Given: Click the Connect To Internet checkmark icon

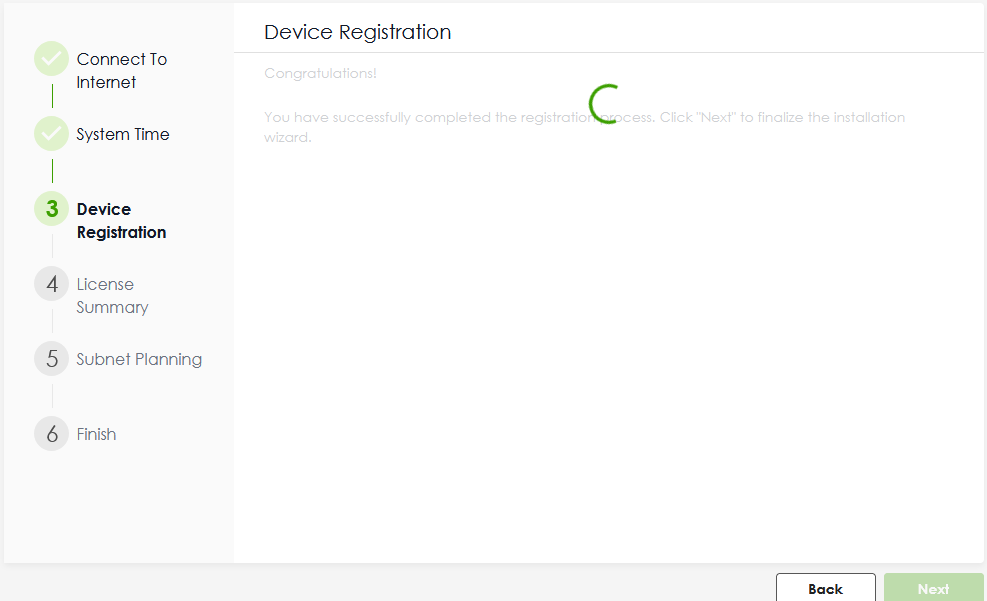Looking at the screenshot, I should click(x=52, y=60).
